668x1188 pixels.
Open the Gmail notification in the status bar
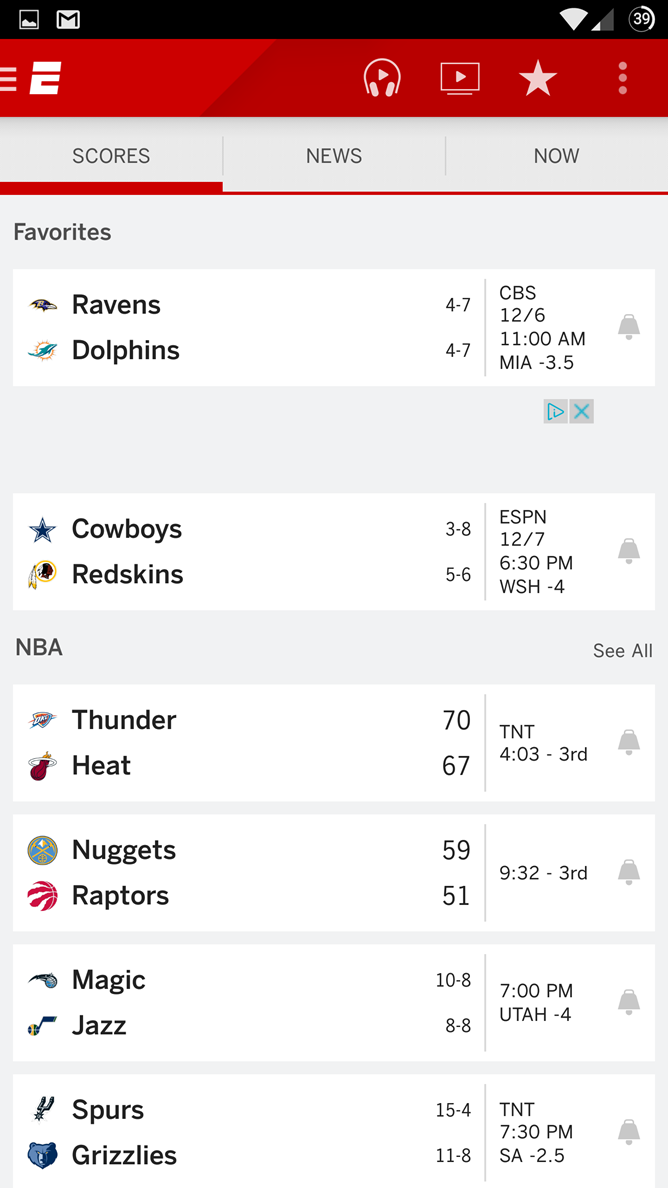coord(67,17)
